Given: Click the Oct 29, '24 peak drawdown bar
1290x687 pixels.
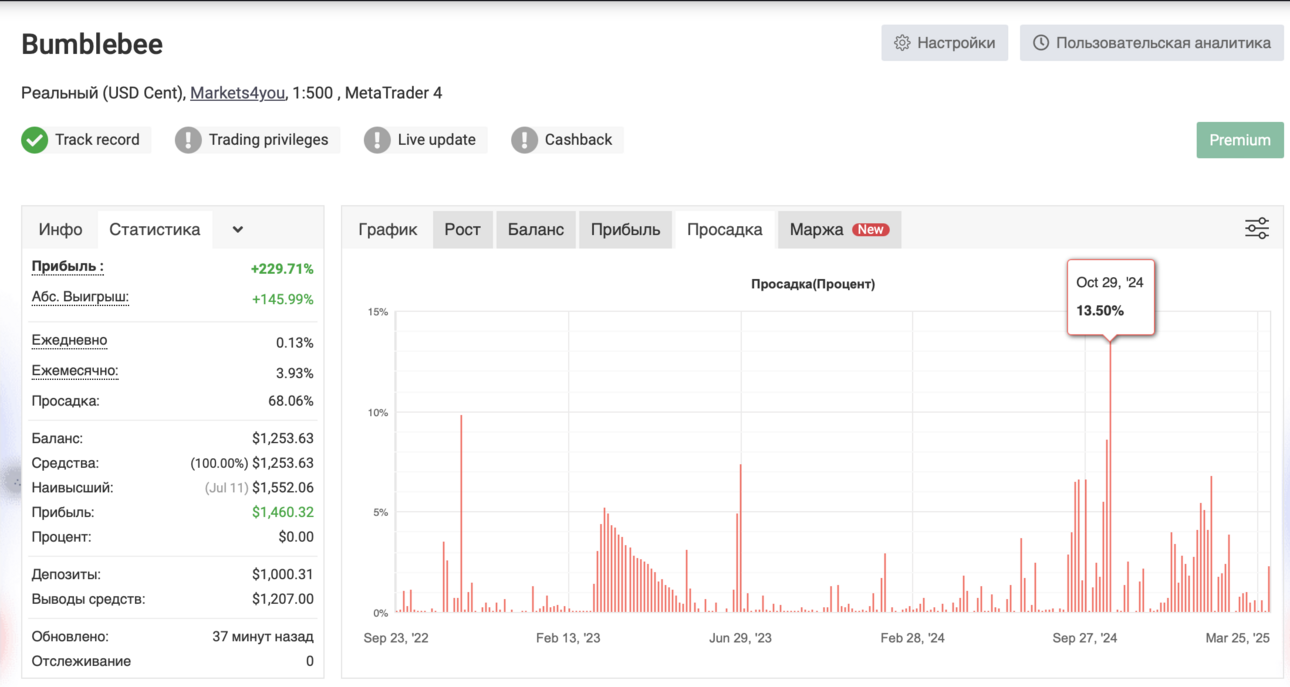Looking at the screenshot, I should coord(1110,477).
